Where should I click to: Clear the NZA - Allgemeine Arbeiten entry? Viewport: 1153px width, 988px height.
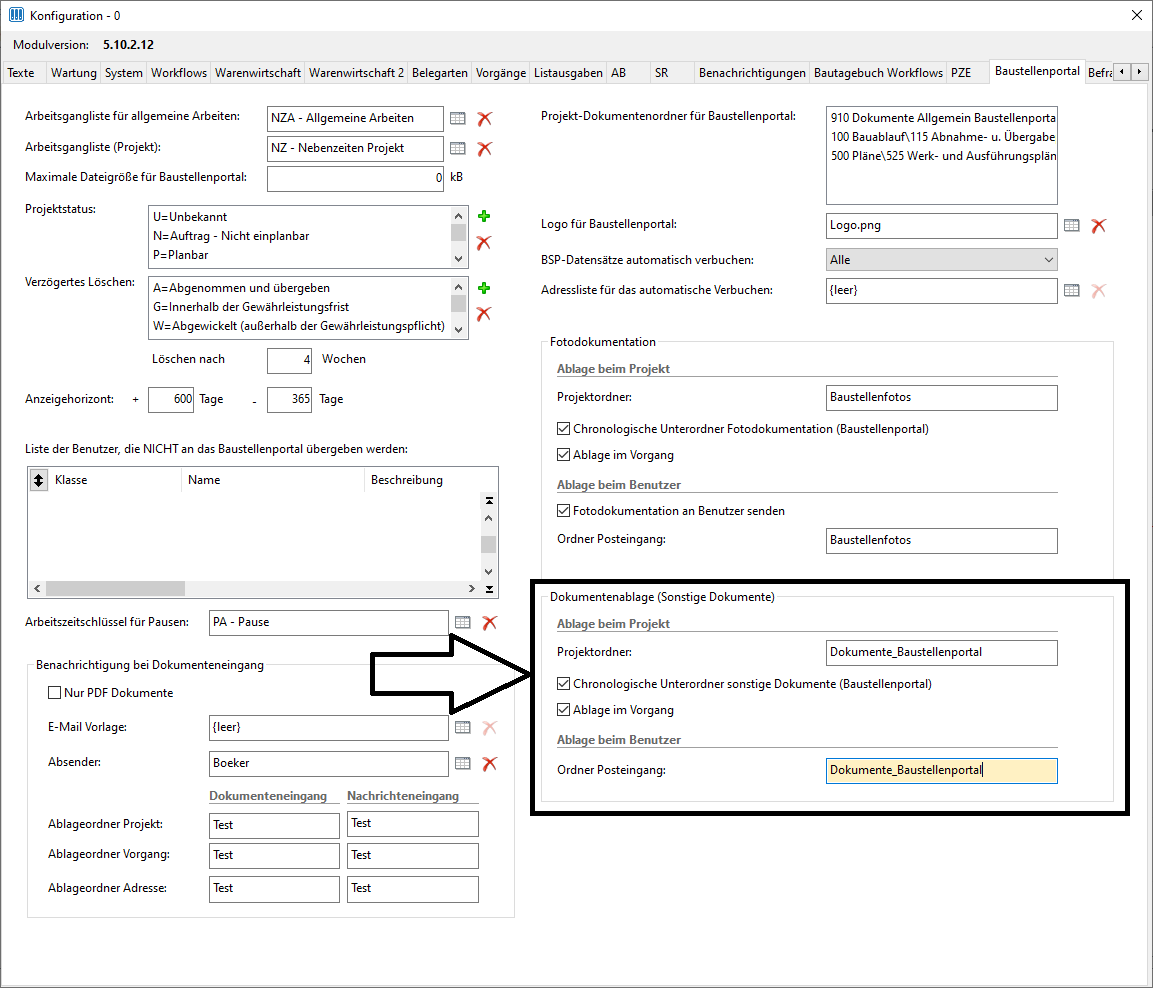click(x=485, y=118)
